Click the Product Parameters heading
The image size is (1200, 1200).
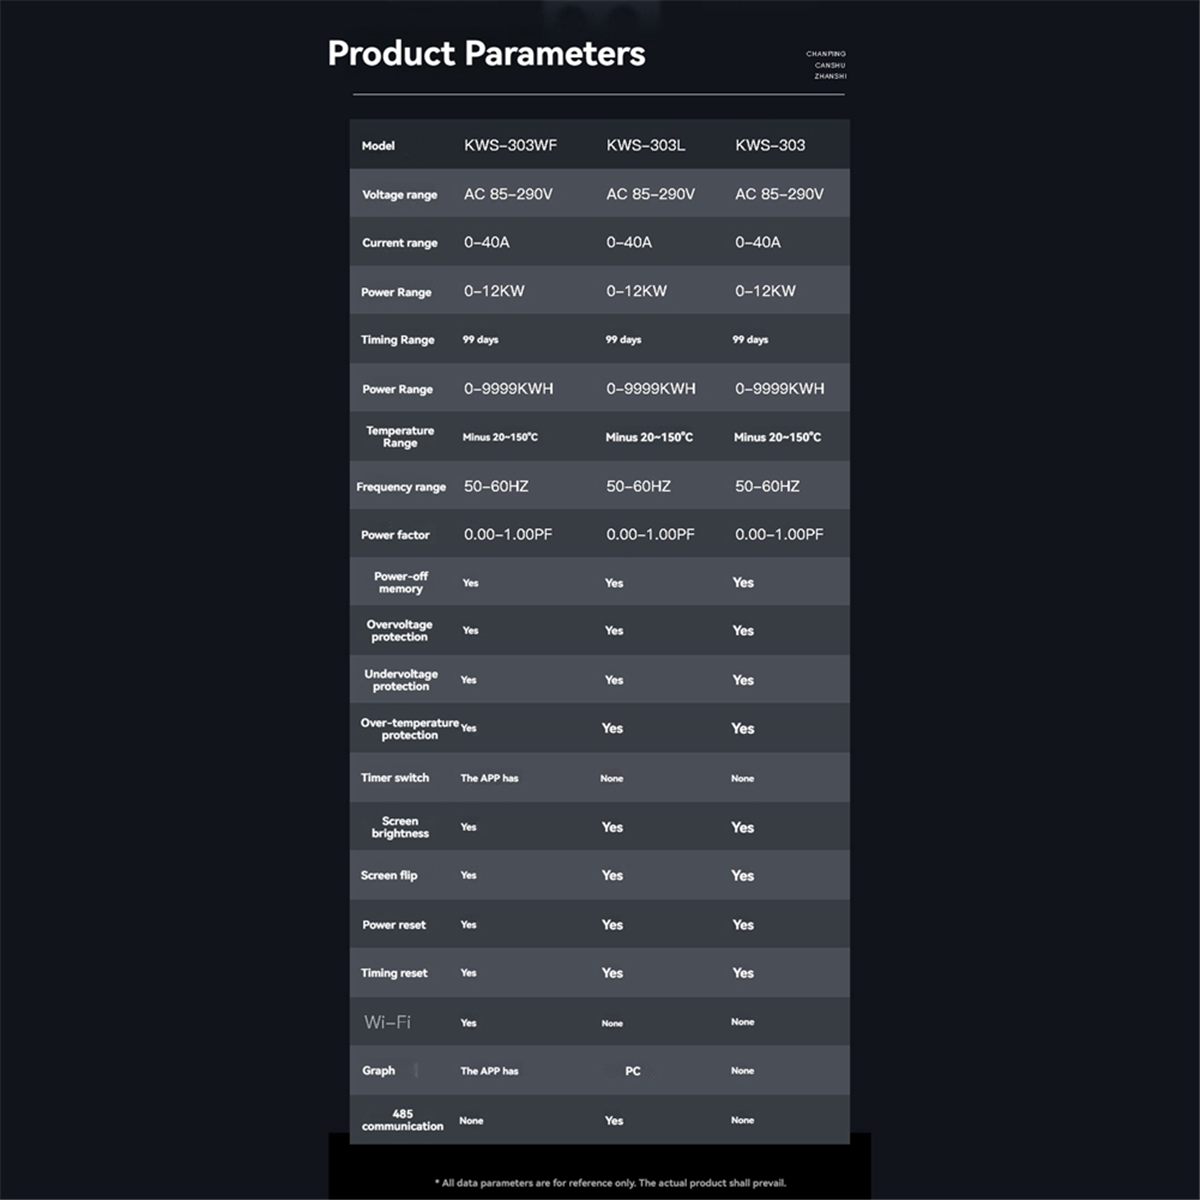[x=486, y=53]
